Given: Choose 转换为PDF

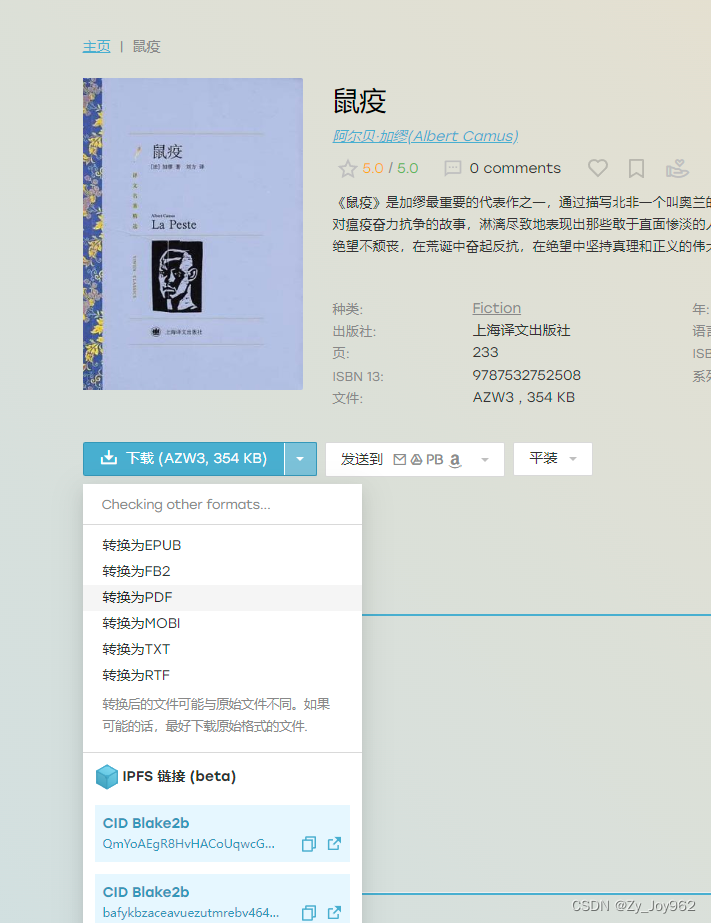Looking at the screenshot, I should (222, 597).
